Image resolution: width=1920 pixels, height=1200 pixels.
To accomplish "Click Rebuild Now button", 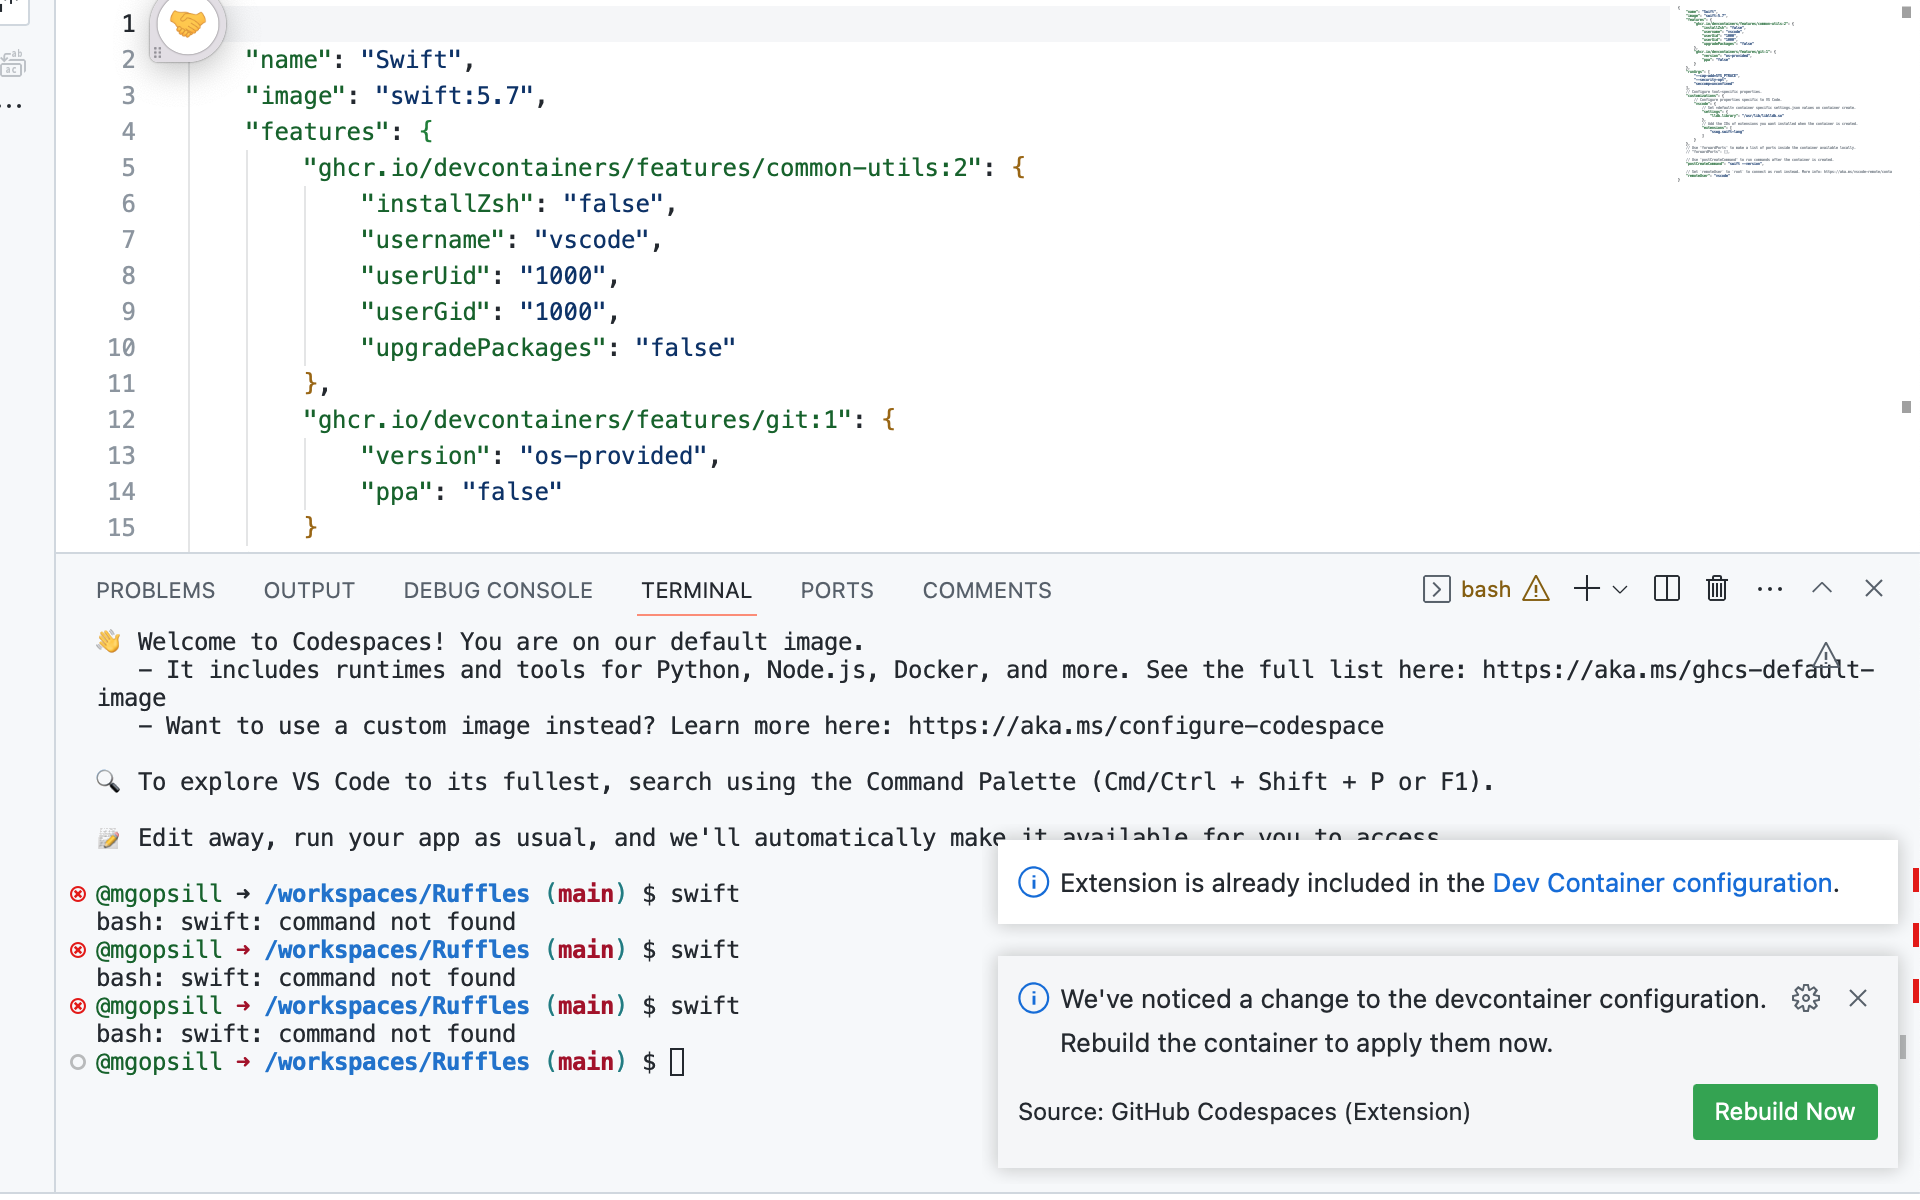I will tap(1785, 1112).
